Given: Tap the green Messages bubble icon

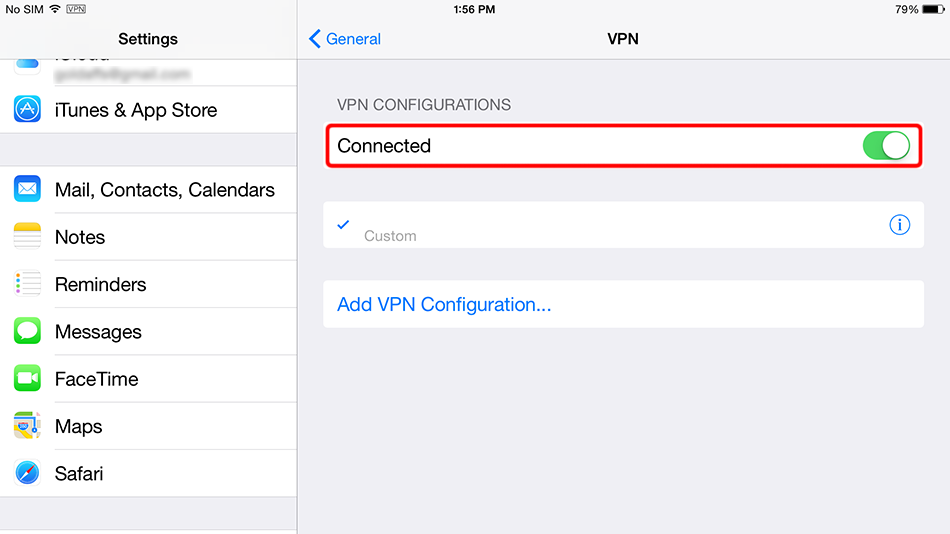Looking at the screenshot, I should pos(27,332).
